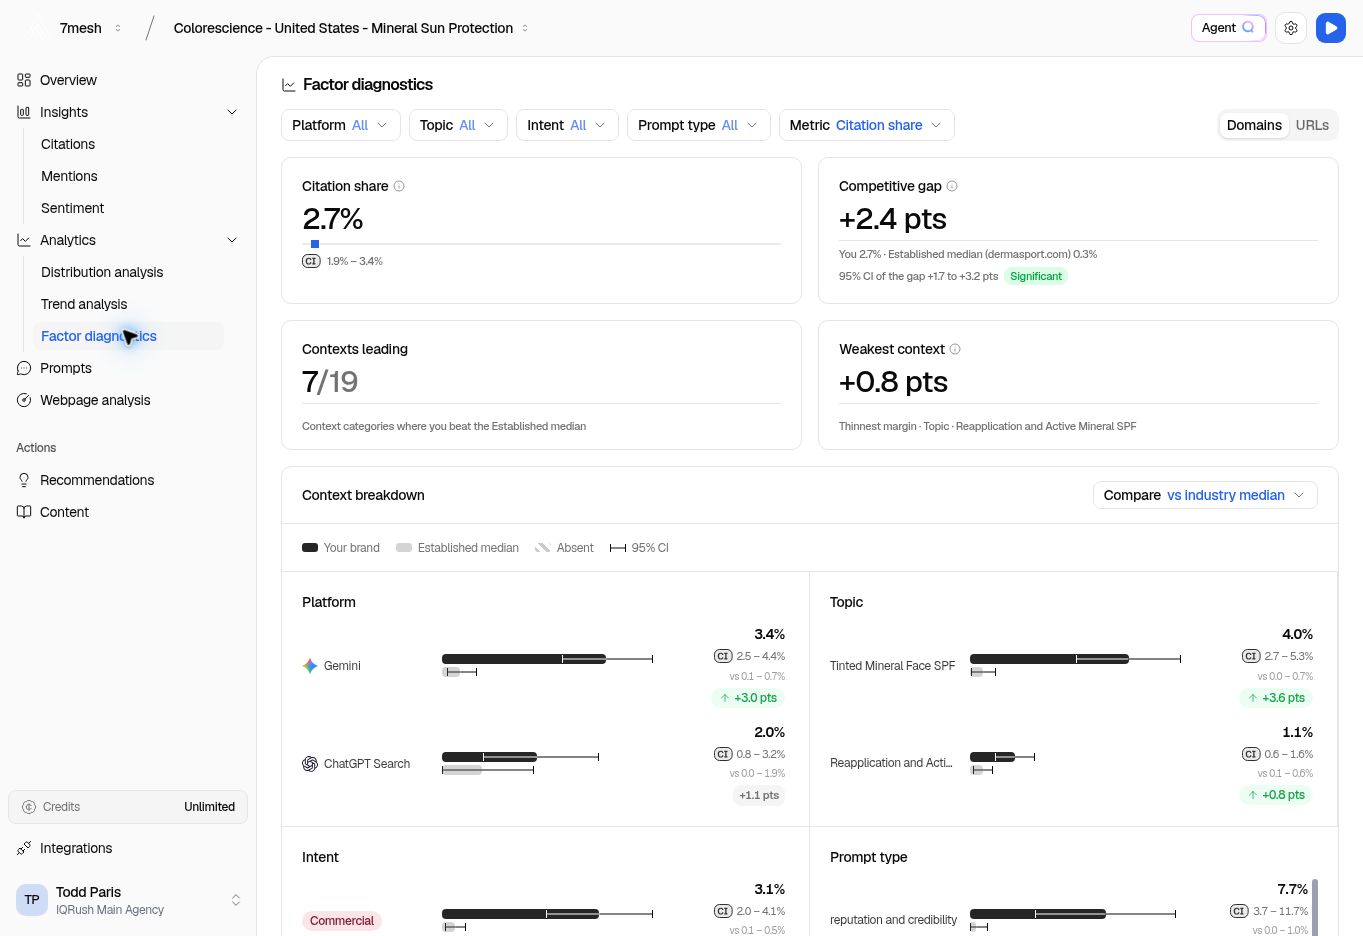This screenshot has height=936, width=1363.
Task: Click the reputation and credibility row label
Action: (x=893, y=920)
